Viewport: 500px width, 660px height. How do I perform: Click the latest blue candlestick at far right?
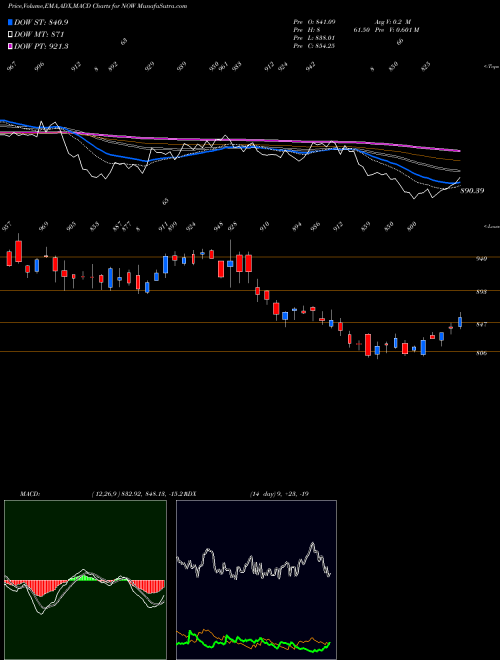pos(460,322)
